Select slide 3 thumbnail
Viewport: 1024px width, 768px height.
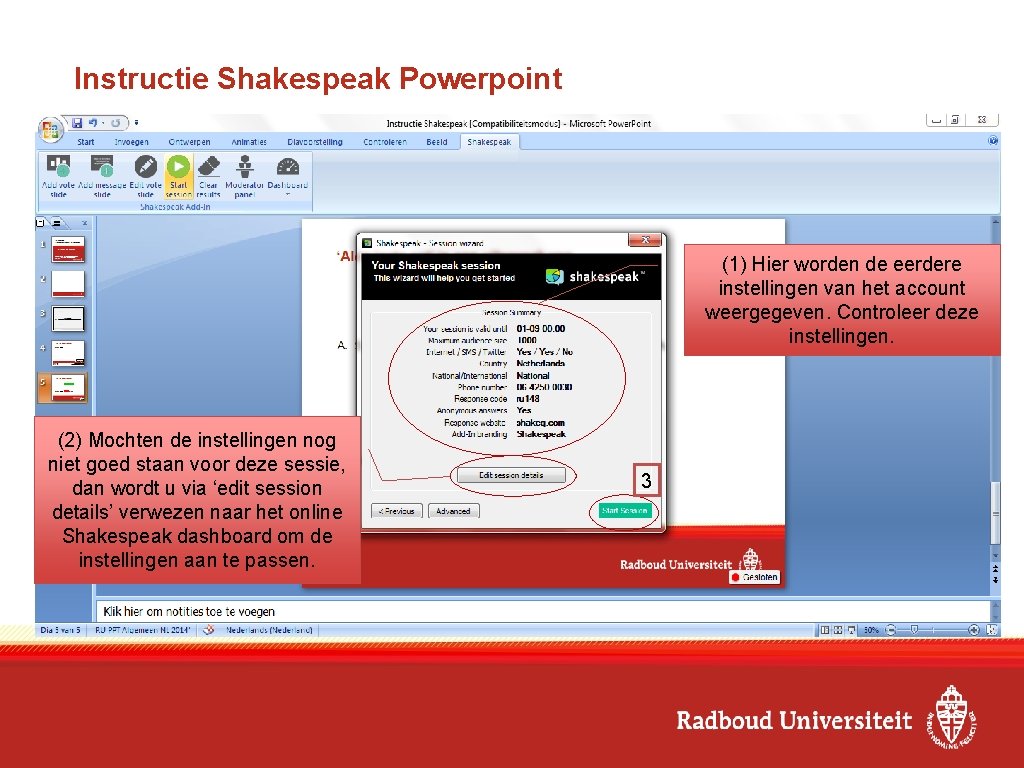pos(68,319)
